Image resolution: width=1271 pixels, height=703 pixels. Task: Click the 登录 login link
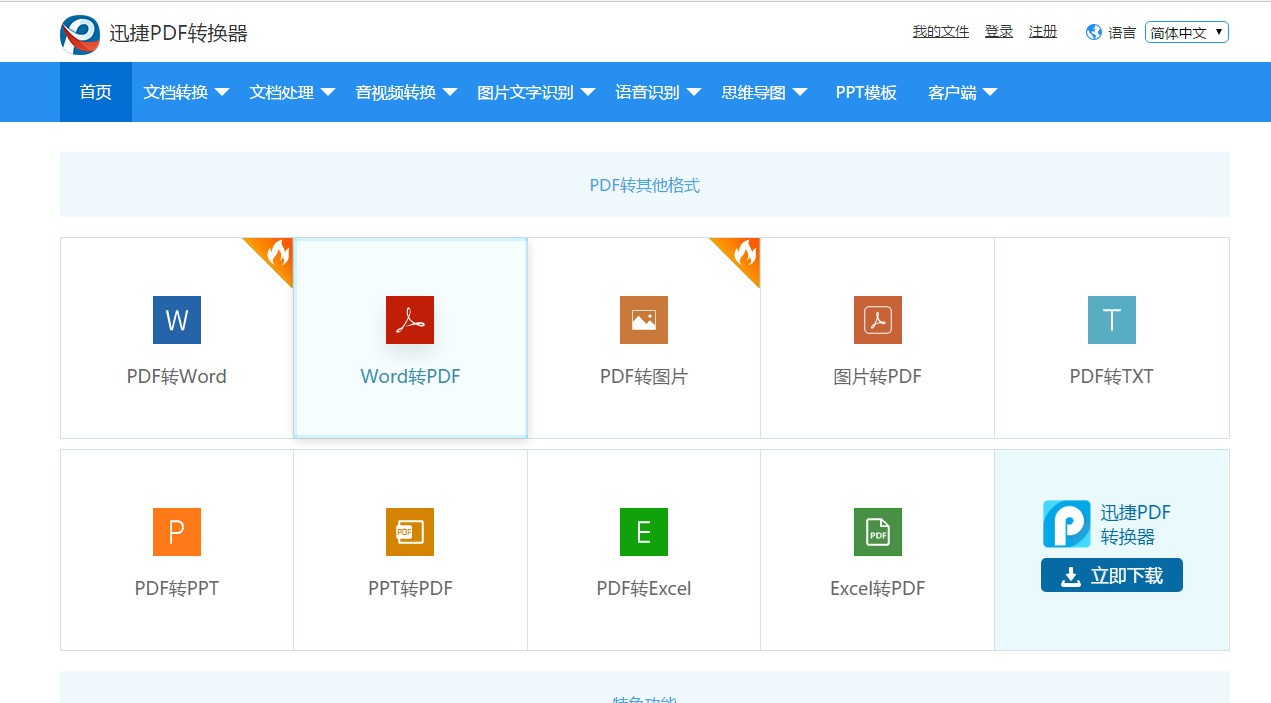(x=999, y=32)
